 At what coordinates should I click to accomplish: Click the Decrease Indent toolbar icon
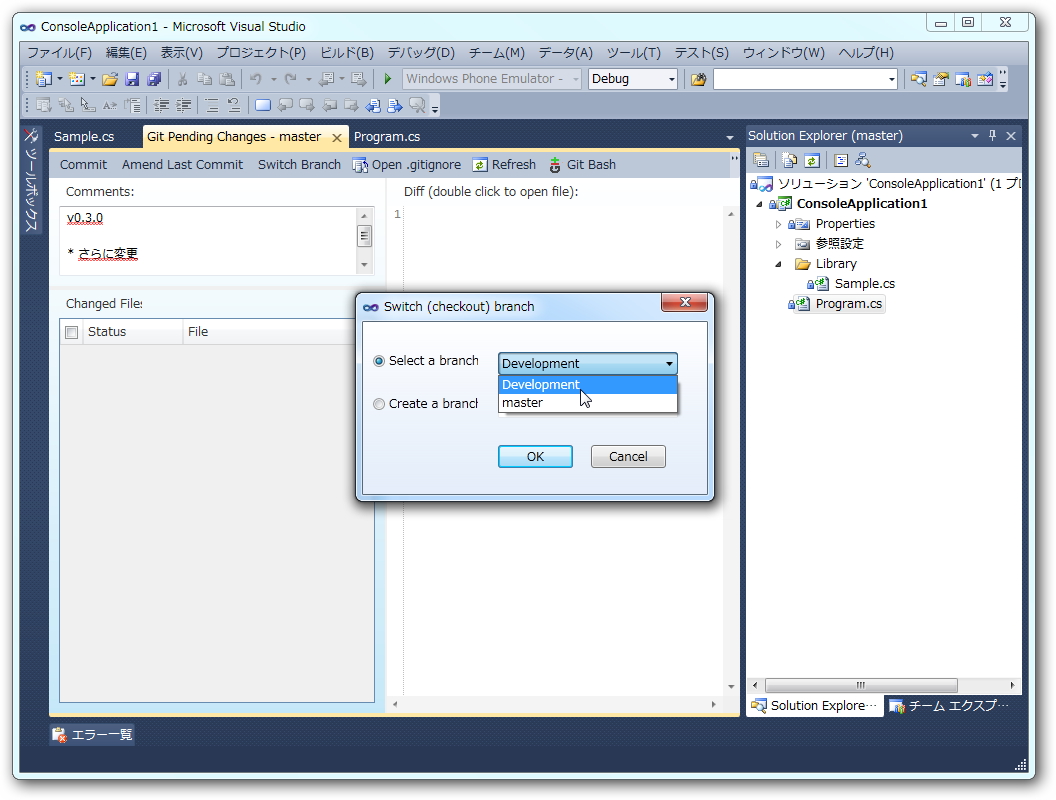pos(162,105)
